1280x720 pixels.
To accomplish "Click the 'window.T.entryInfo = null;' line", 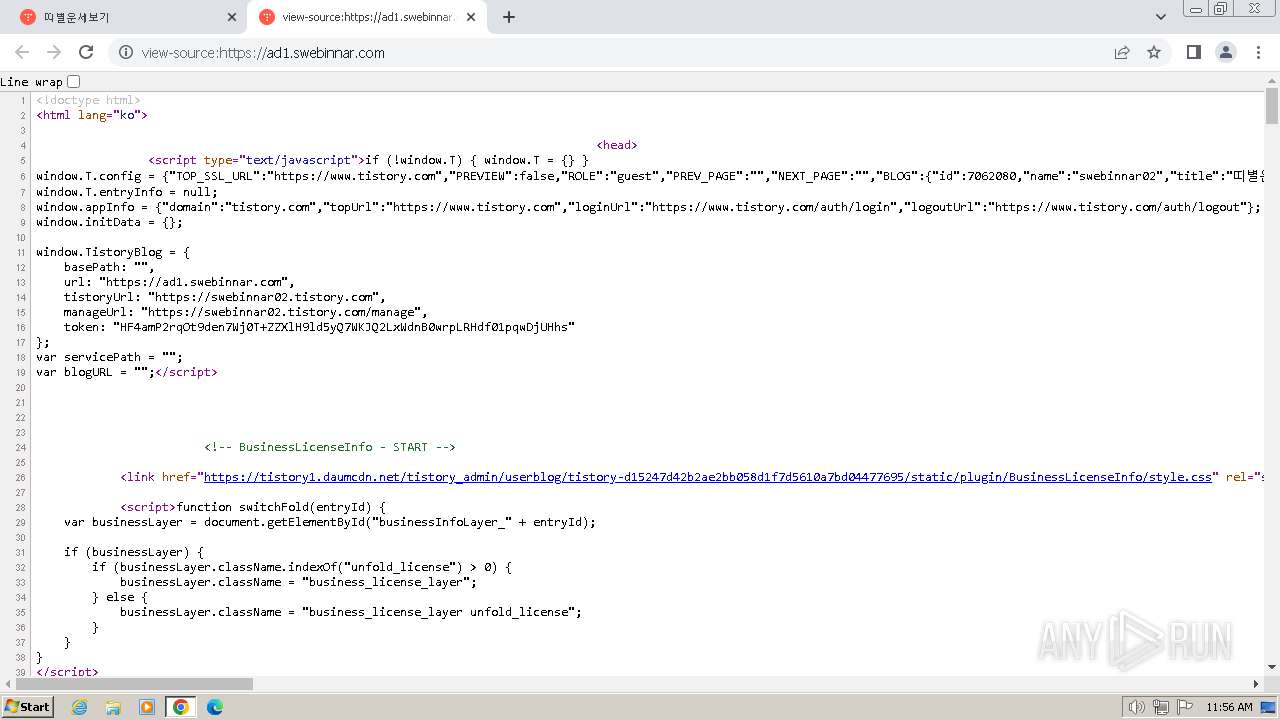I will pos(127,192).
